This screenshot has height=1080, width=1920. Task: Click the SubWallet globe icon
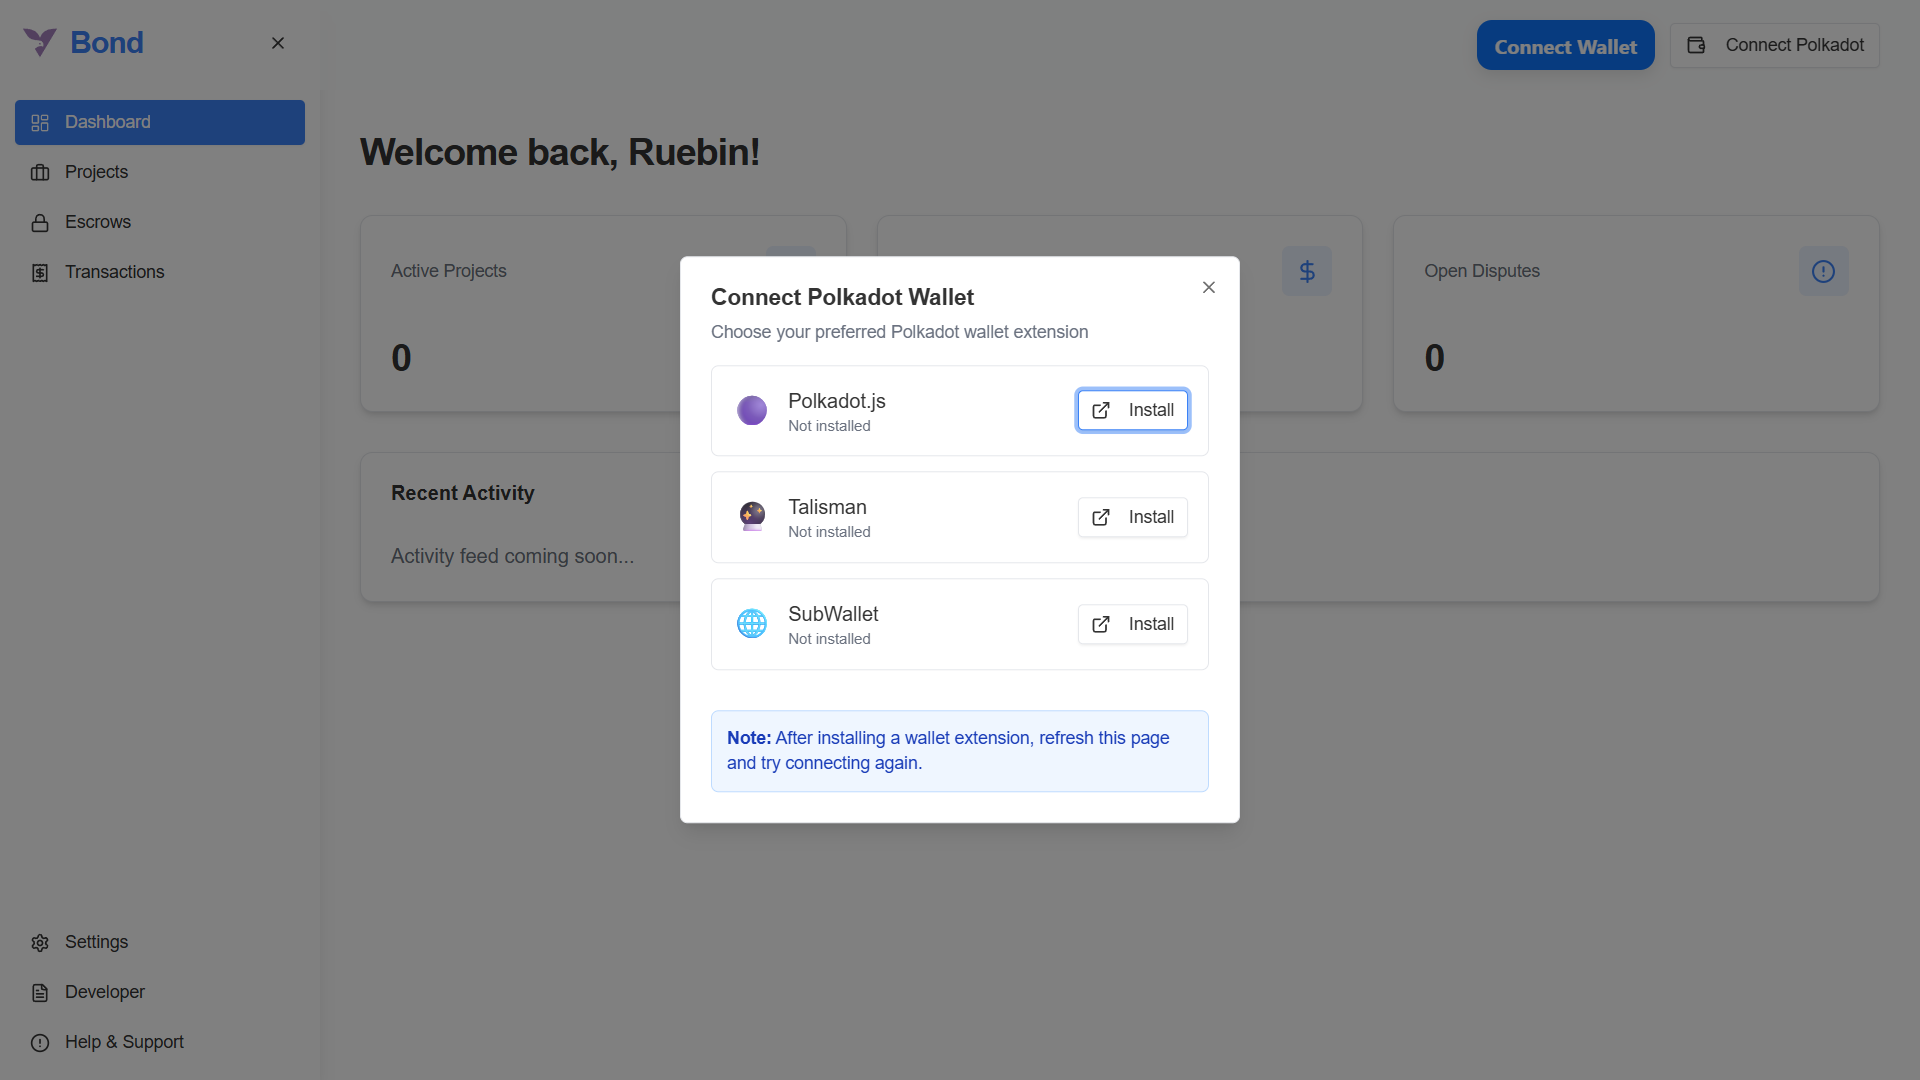[x=752, y=623]
